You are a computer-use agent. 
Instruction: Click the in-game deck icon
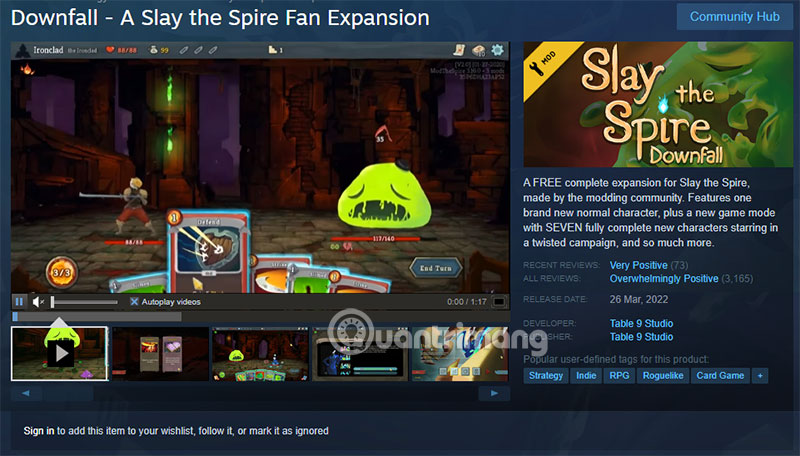point(479,50)
